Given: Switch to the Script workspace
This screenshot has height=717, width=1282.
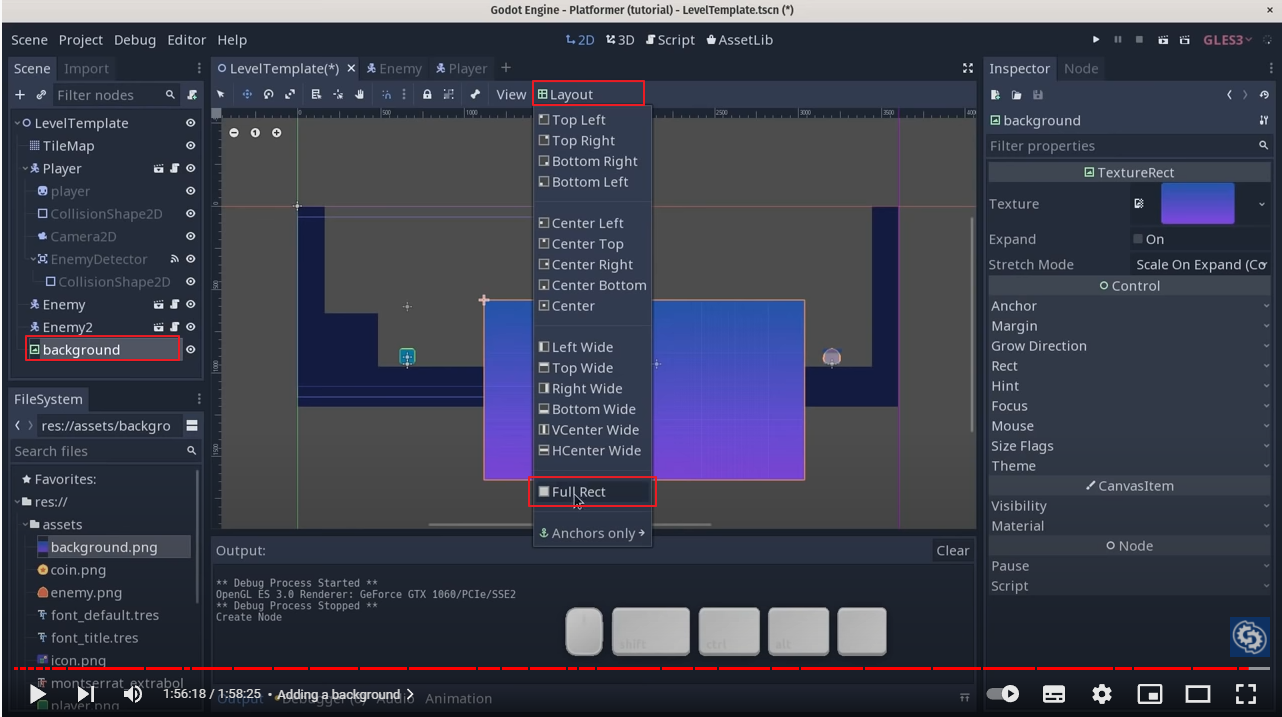Looking at the screenshot, I should tap(670, 40).
